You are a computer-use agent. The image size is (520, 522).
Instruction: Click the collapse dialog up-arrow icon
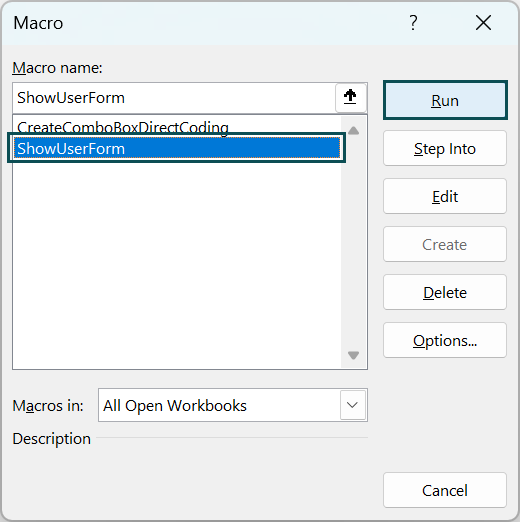350,97
